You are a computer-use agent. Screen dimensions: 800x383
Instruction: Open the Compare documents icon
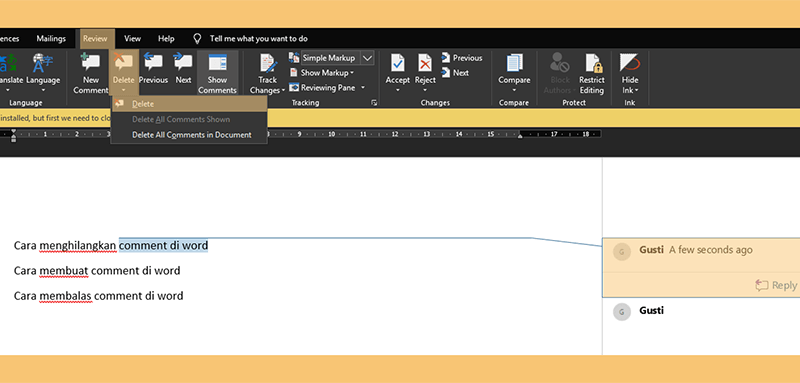click(x=514, y=63)
